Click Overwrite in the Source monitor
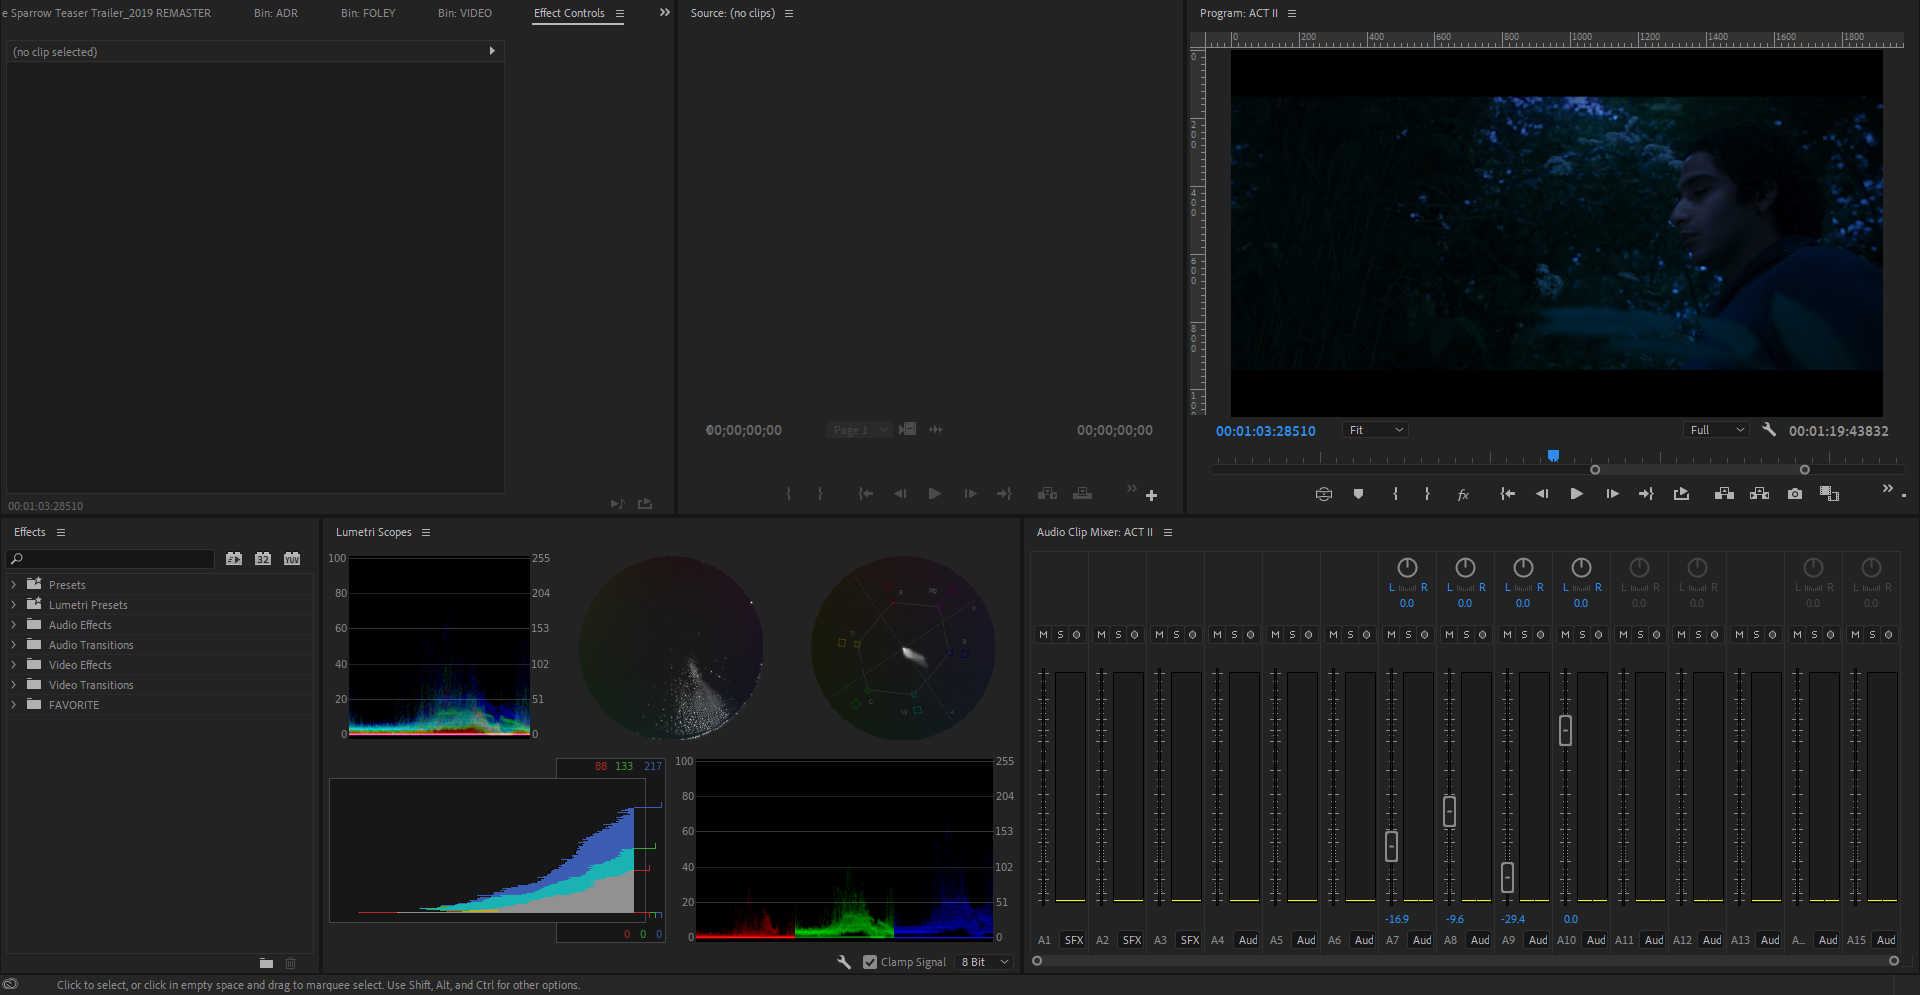 coord(1083,494)
